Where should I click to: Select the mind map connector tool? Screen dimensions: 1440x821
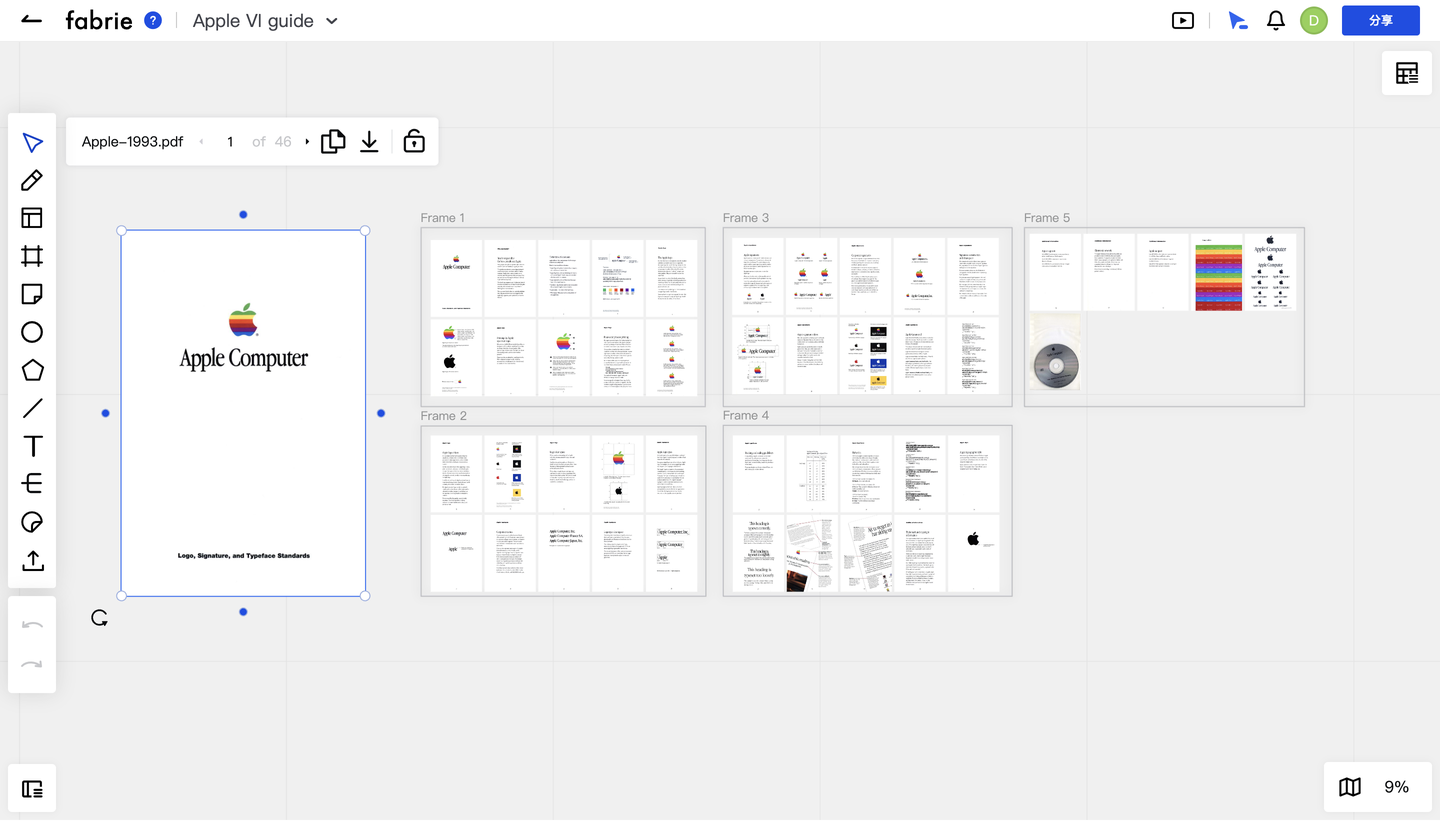coord(32,484)
